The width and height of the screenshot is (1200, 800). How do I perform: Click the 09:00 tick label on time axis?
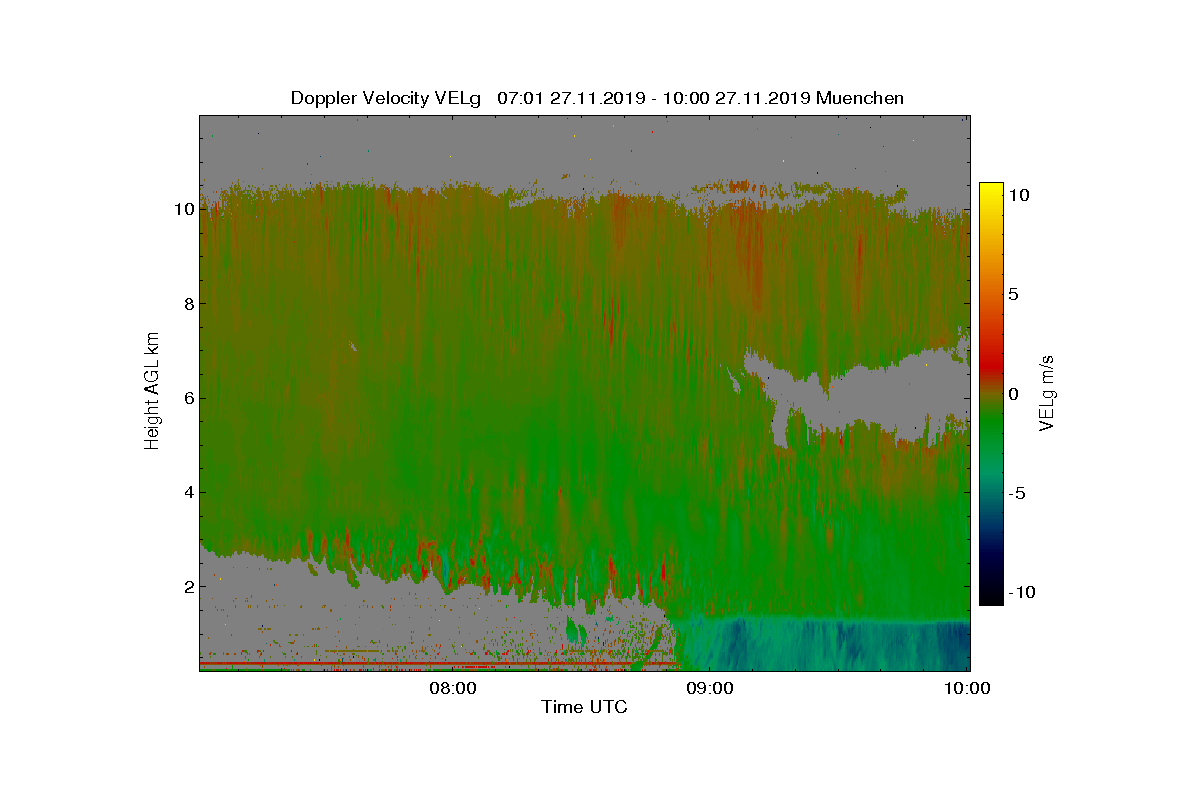coord(709,688)
